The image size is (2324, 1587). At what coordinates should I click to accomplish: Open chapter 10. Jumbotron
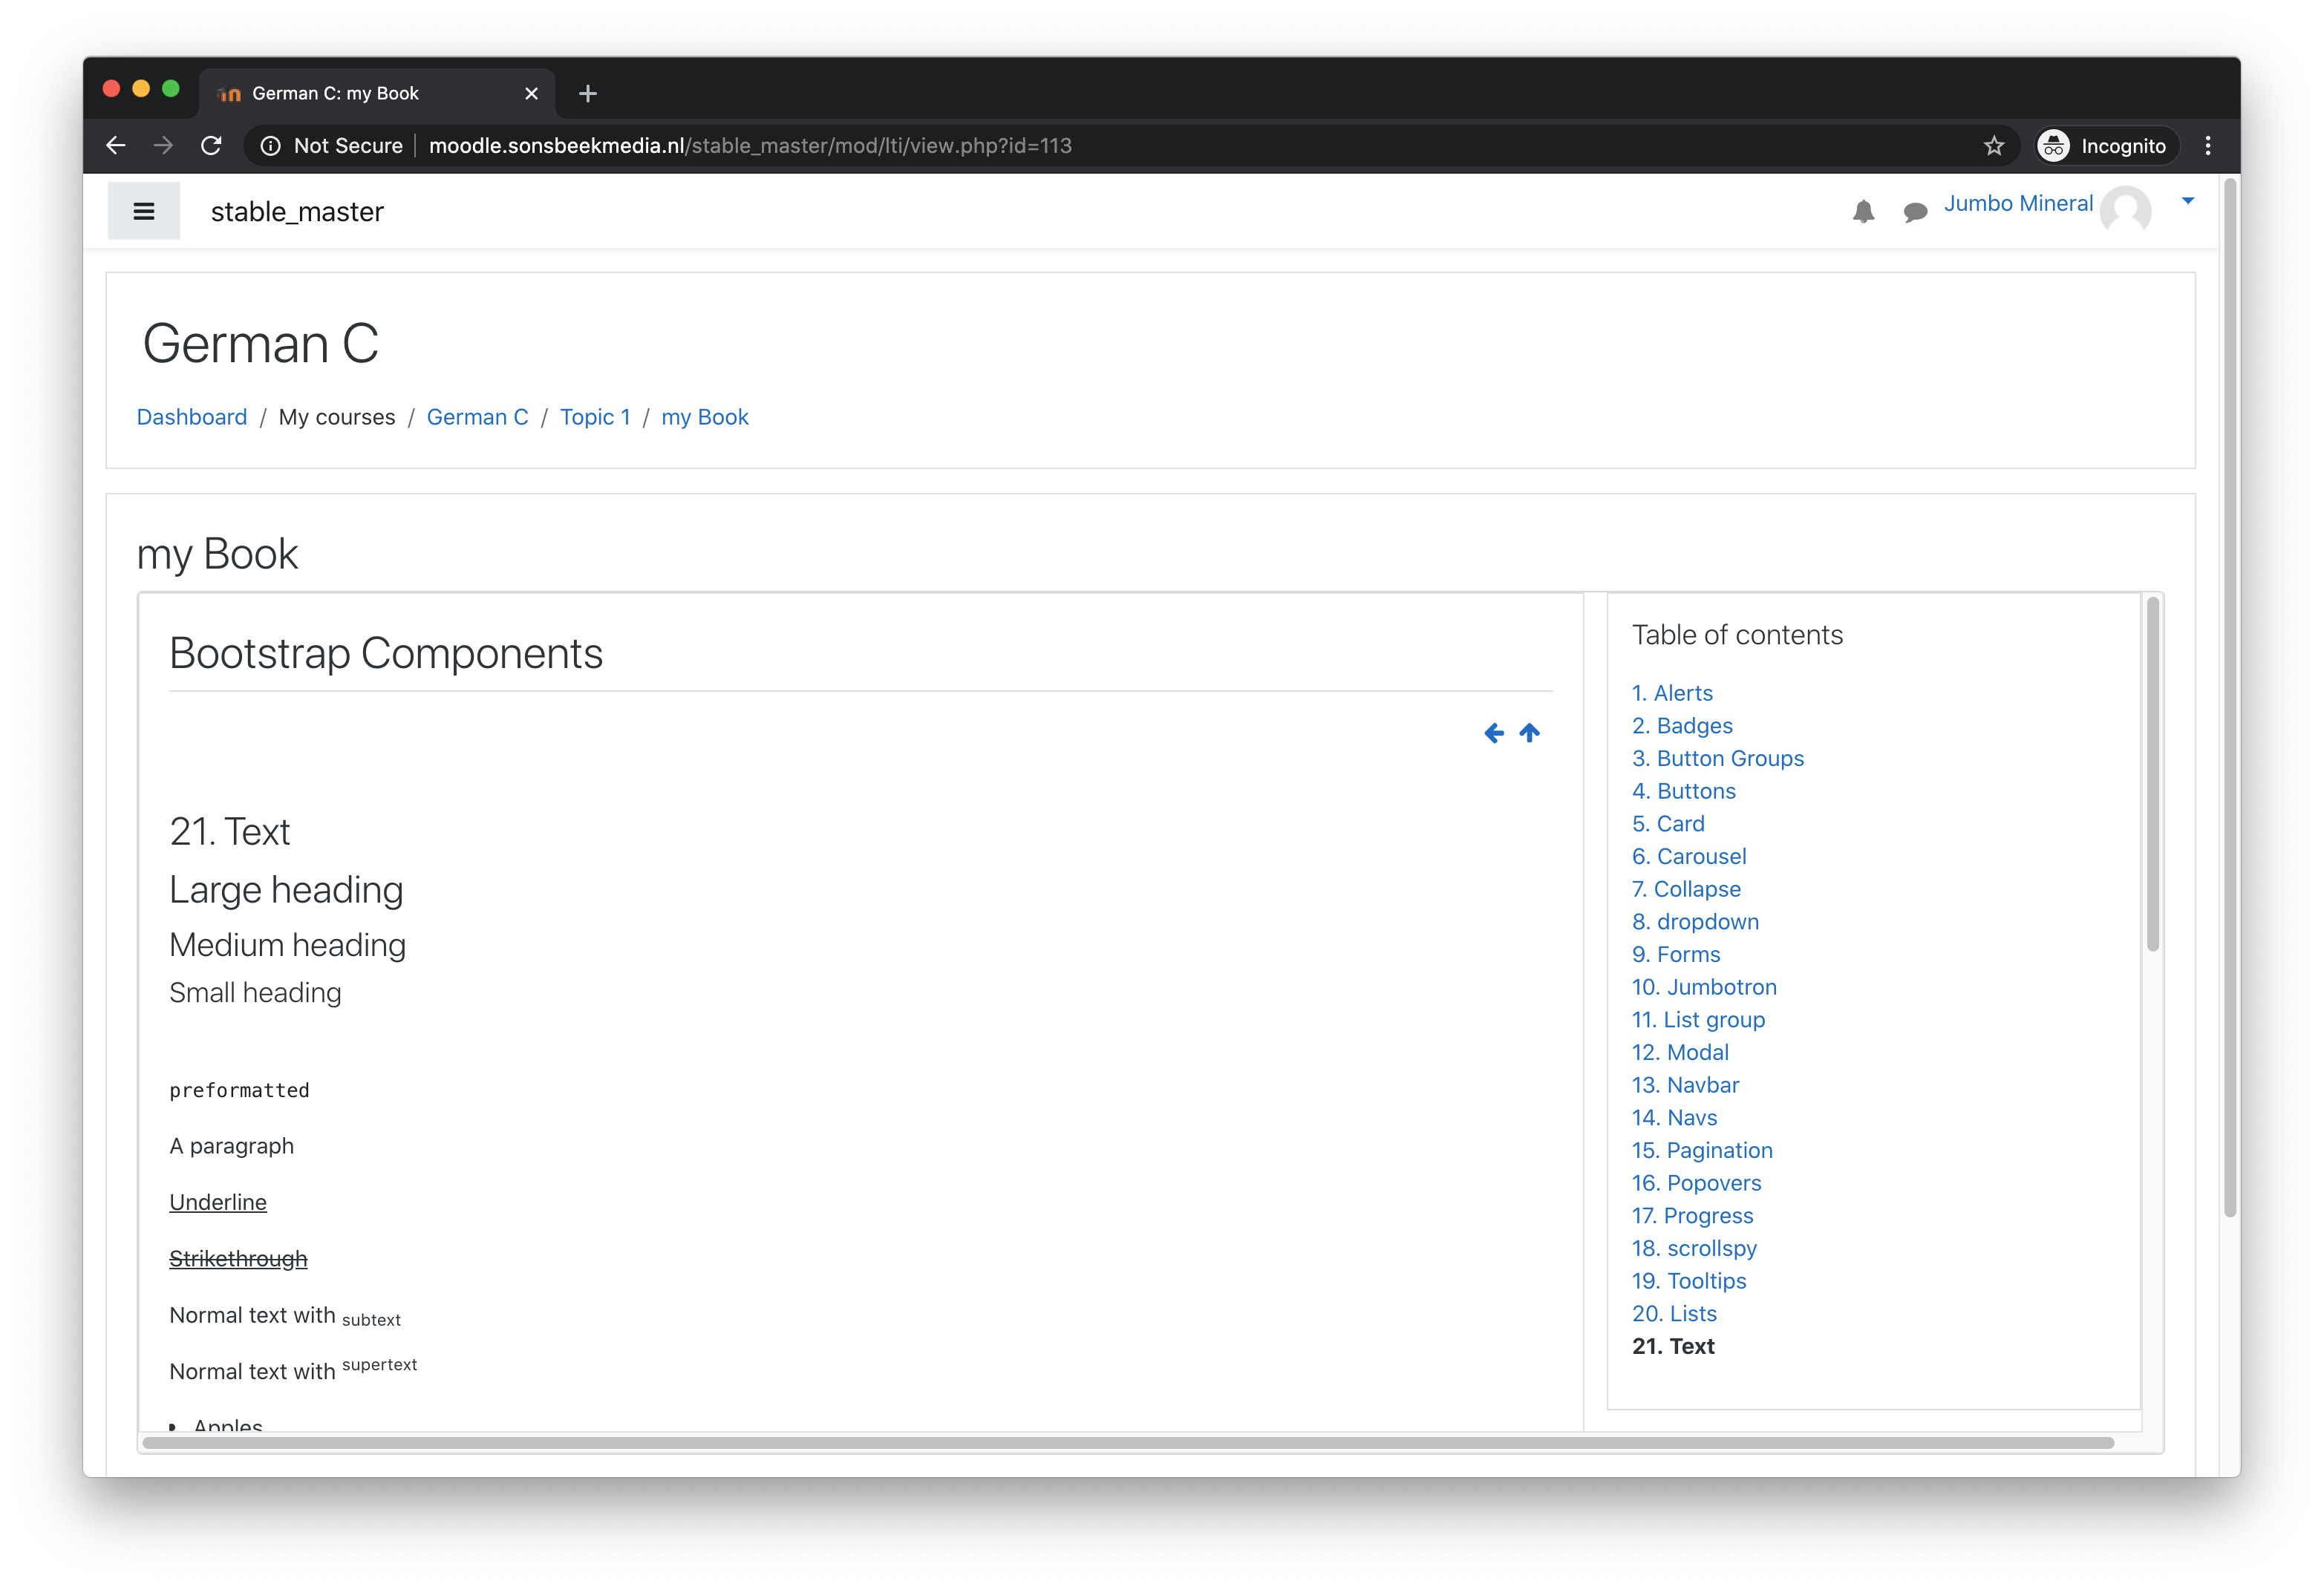tap(1704, 987)
